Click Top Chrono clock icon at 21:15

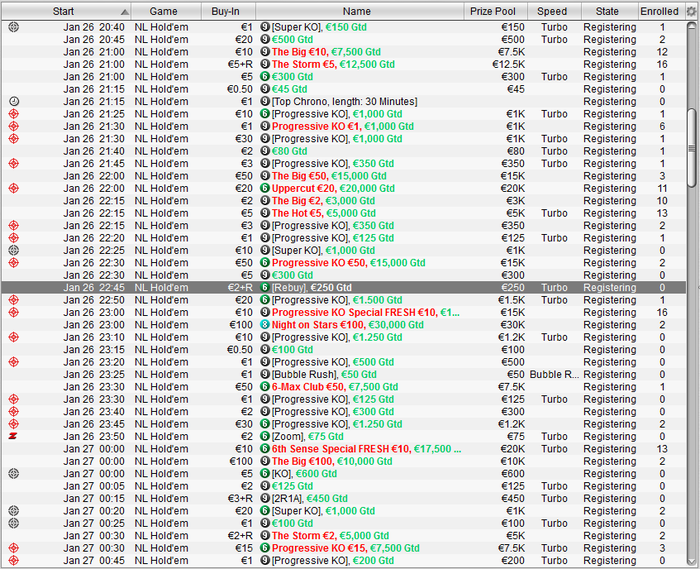pyautogui.click(x=14, y=101)
